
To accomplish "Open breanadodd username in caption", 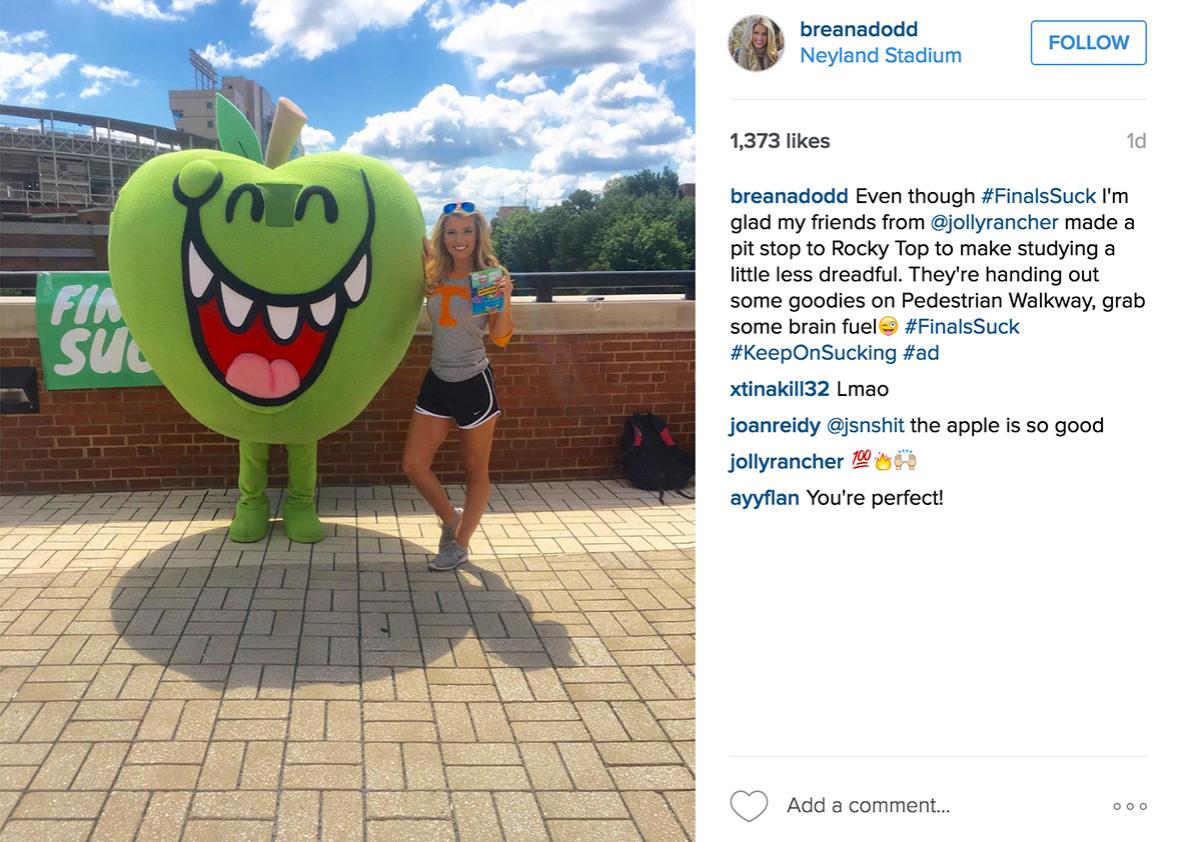I will click(x=789, y=196).
